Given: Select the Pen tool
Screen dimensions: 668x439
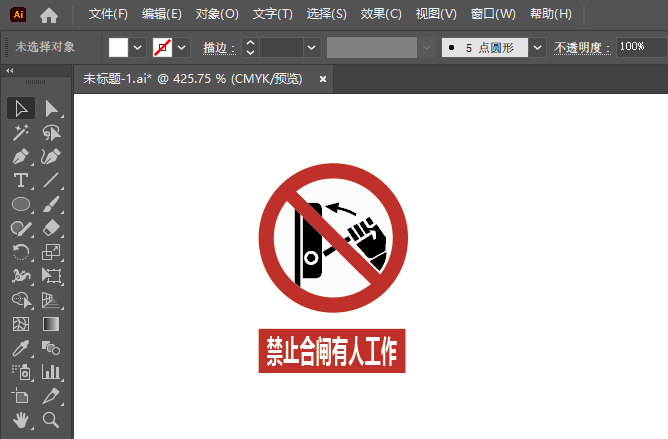Looking at the screenshot, I should pos(21,156).
